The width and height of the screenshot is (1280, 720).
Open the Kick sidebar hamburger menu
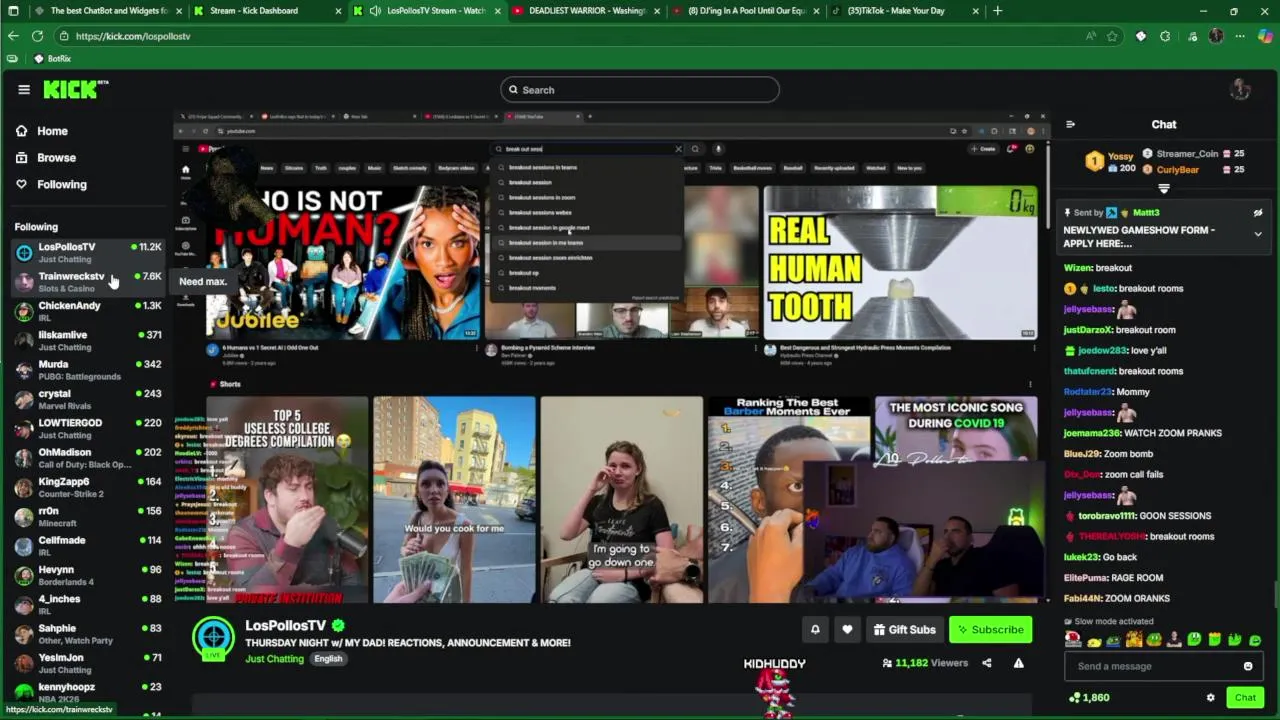pos(24,90)
